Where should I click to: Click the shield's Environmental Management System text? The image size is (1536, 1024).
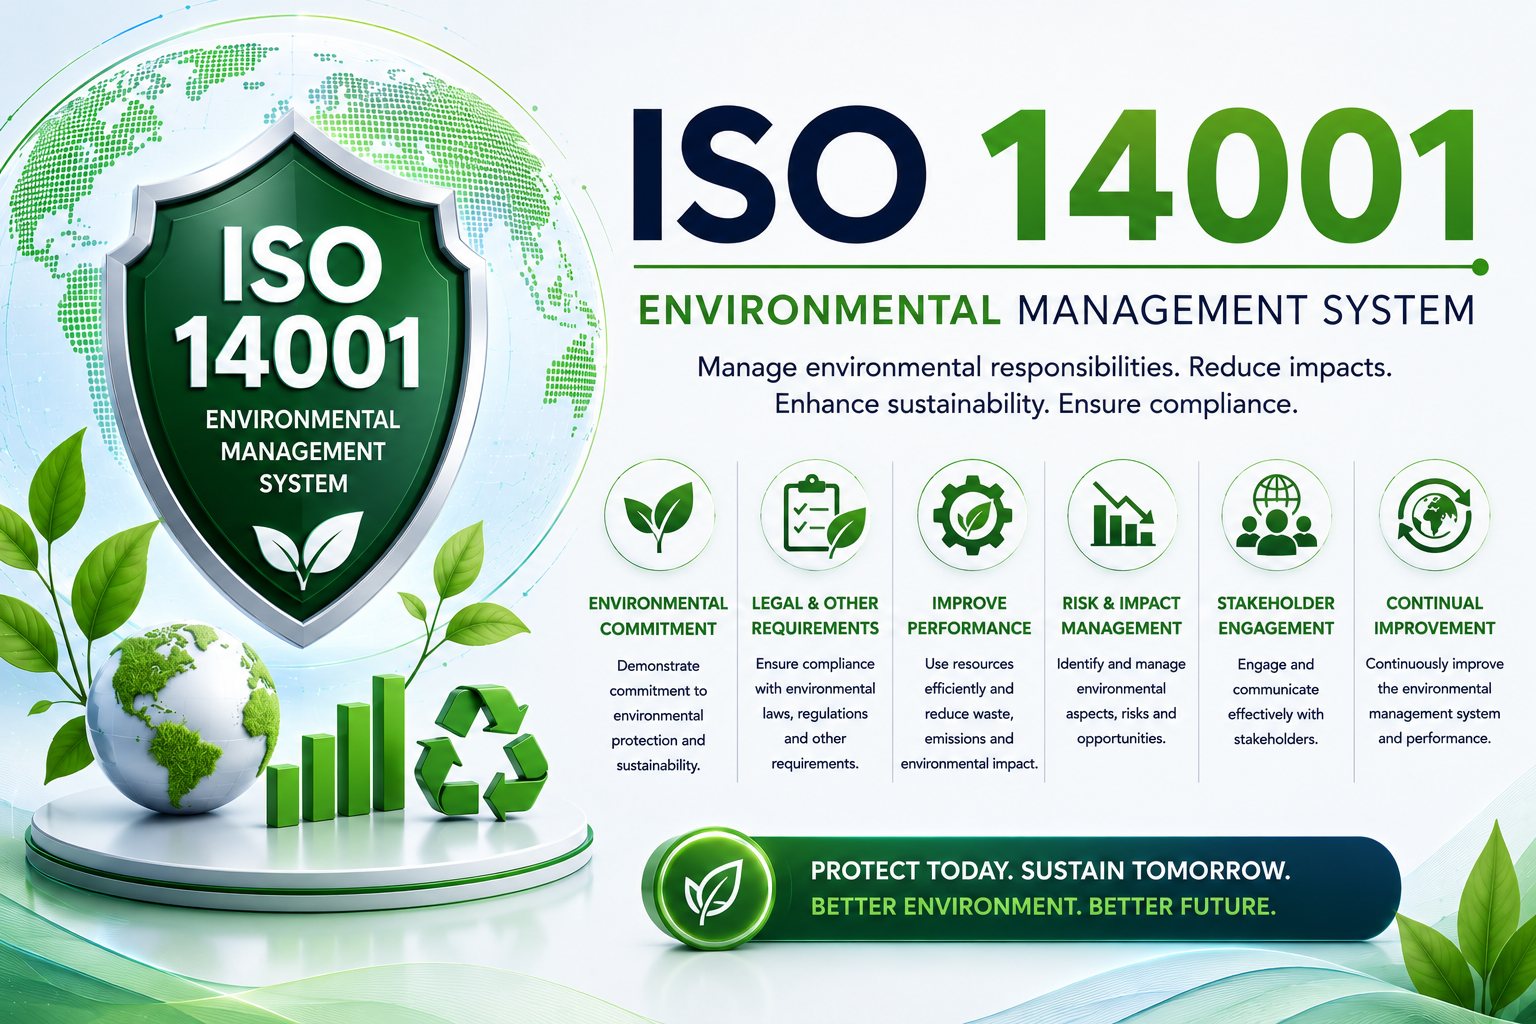(x=303, y=451)
